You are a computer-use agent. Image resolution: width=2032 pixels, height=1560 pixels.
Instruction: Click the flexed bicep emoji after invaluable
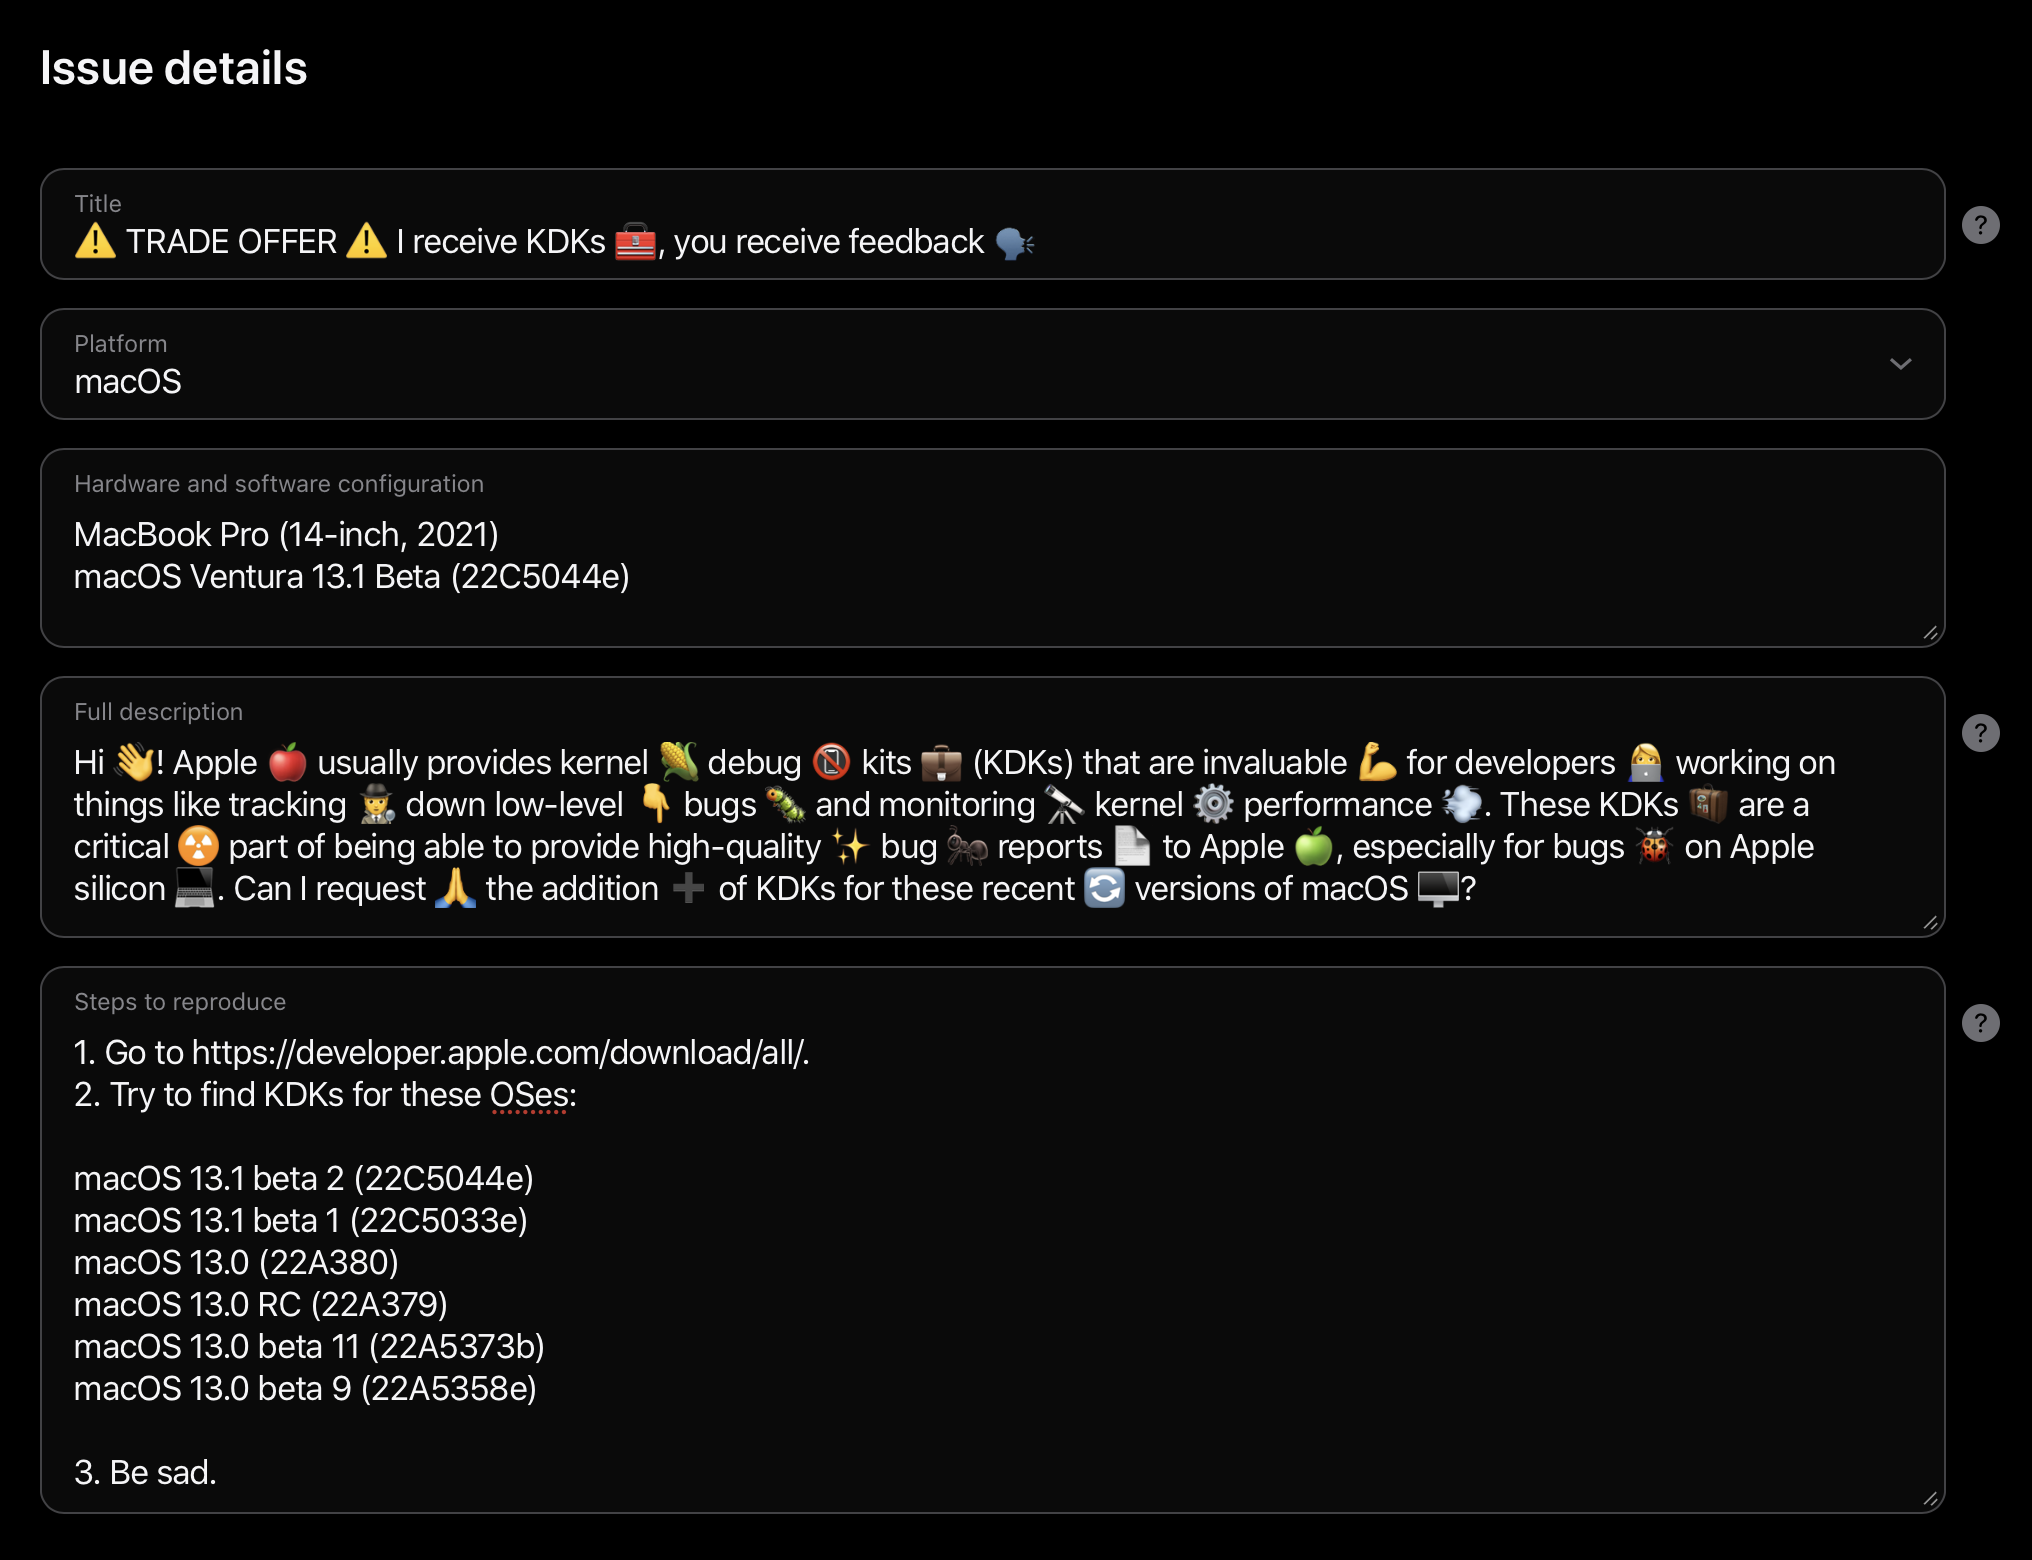pos(1377,762)
